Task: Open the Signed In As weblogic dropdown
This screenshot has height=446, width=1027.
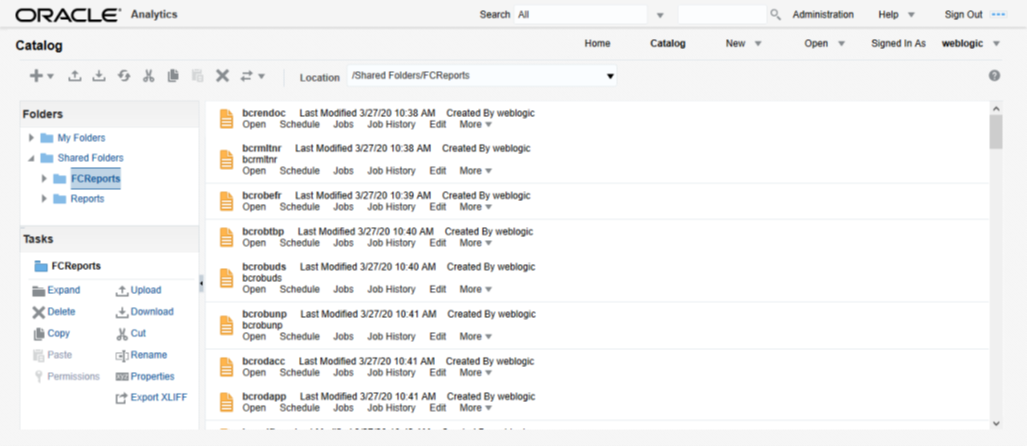Action: coord(996,44)
